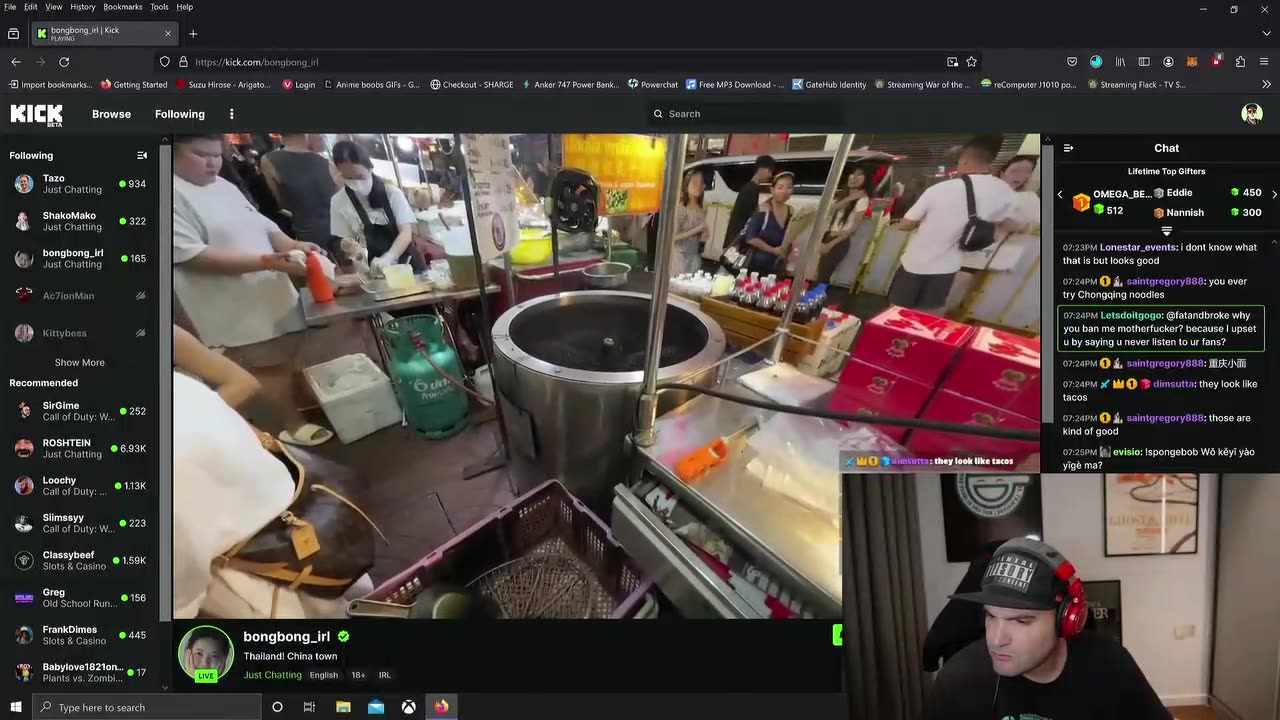Collapse the chat panel icon
The width and height of the screenshot is (1280, 720).
point(1068,148)
